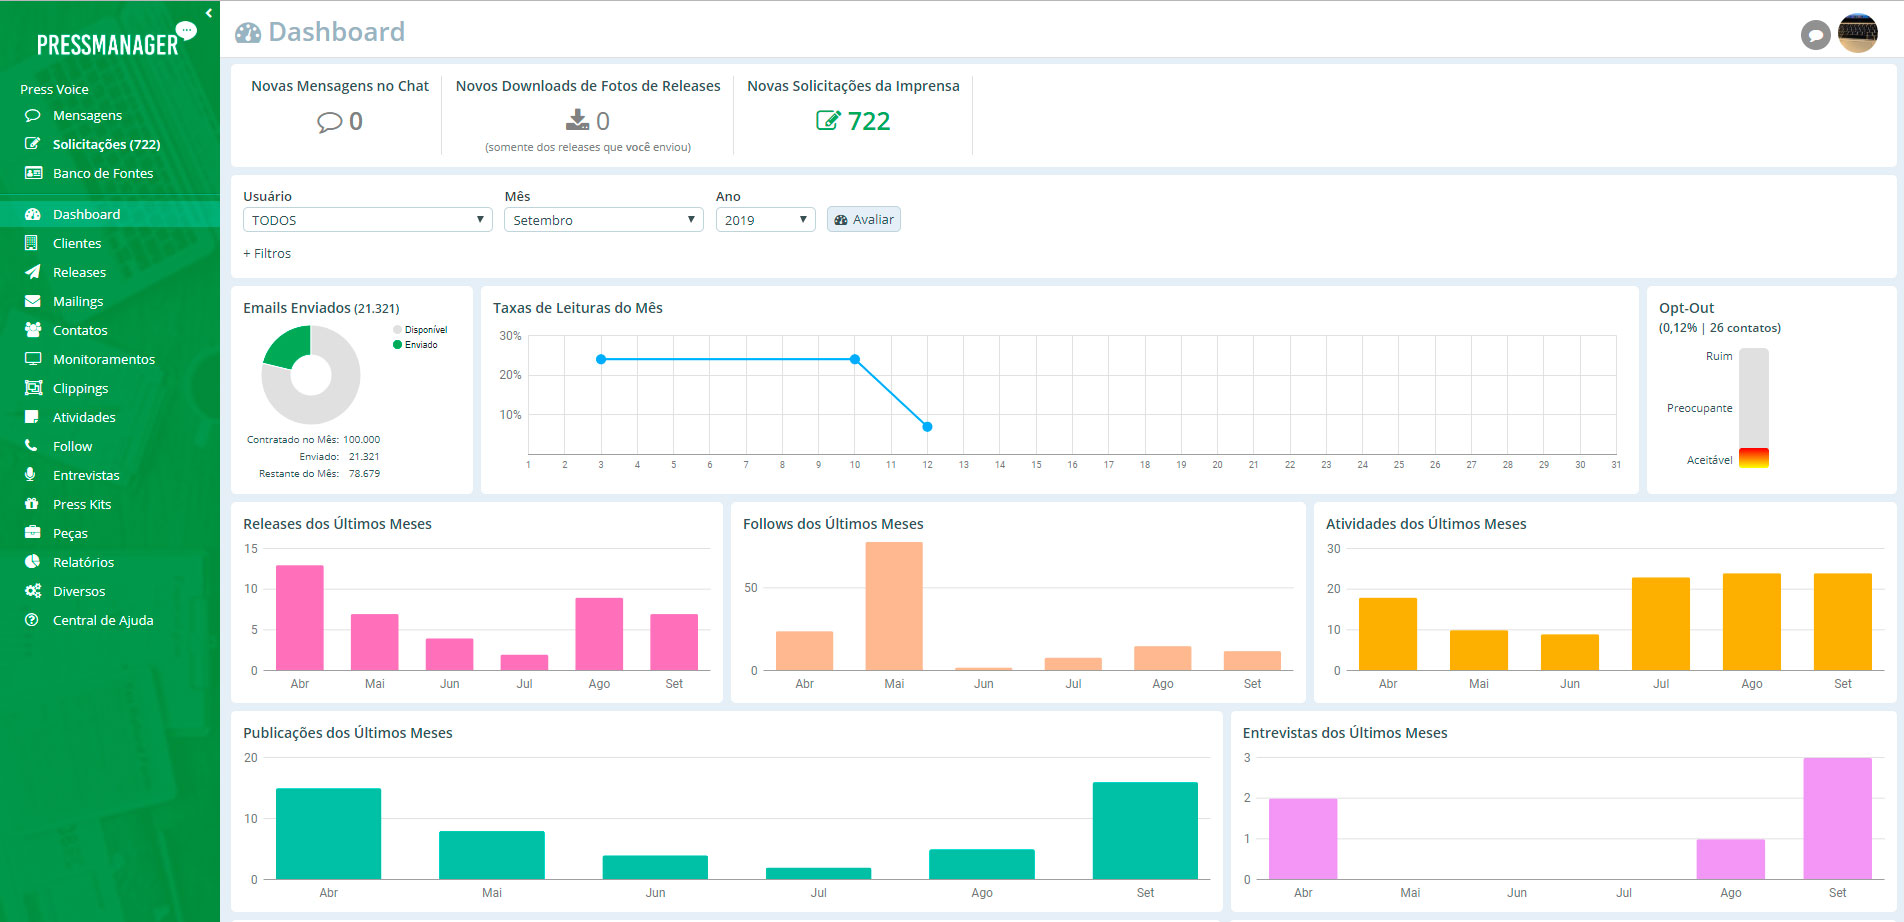Expand the + Filtros section
The height and width of the screenshot is (922, 1904).
pos(267,254)
